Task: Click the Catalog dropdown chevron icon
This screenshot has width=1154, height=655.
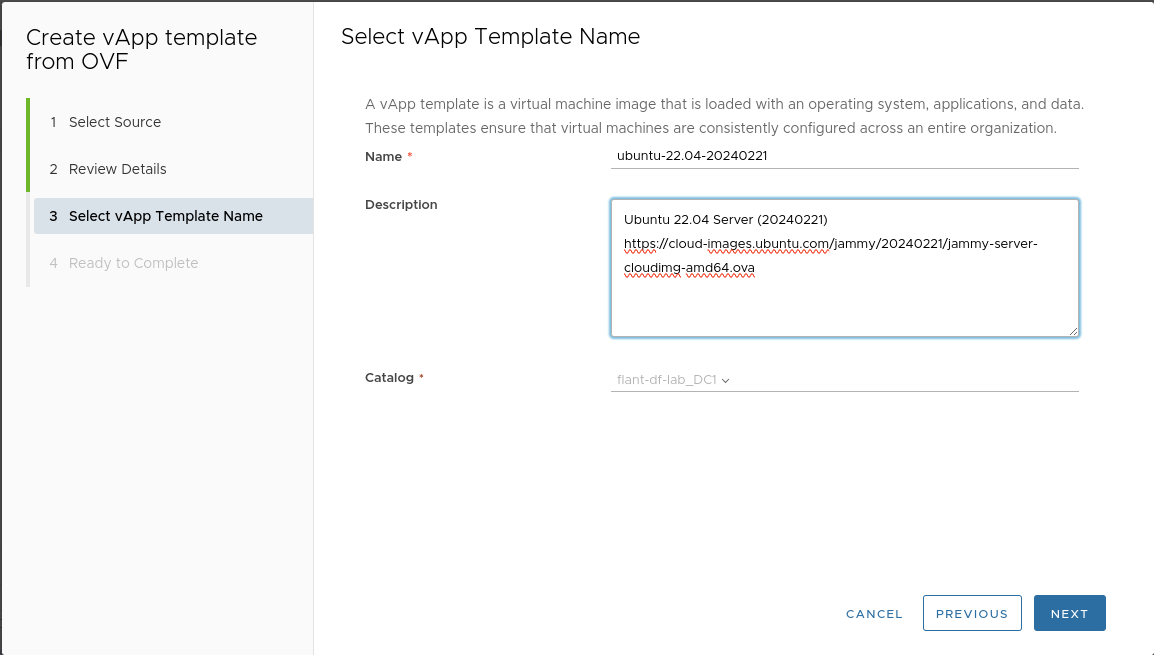Action: click(725, 380)
